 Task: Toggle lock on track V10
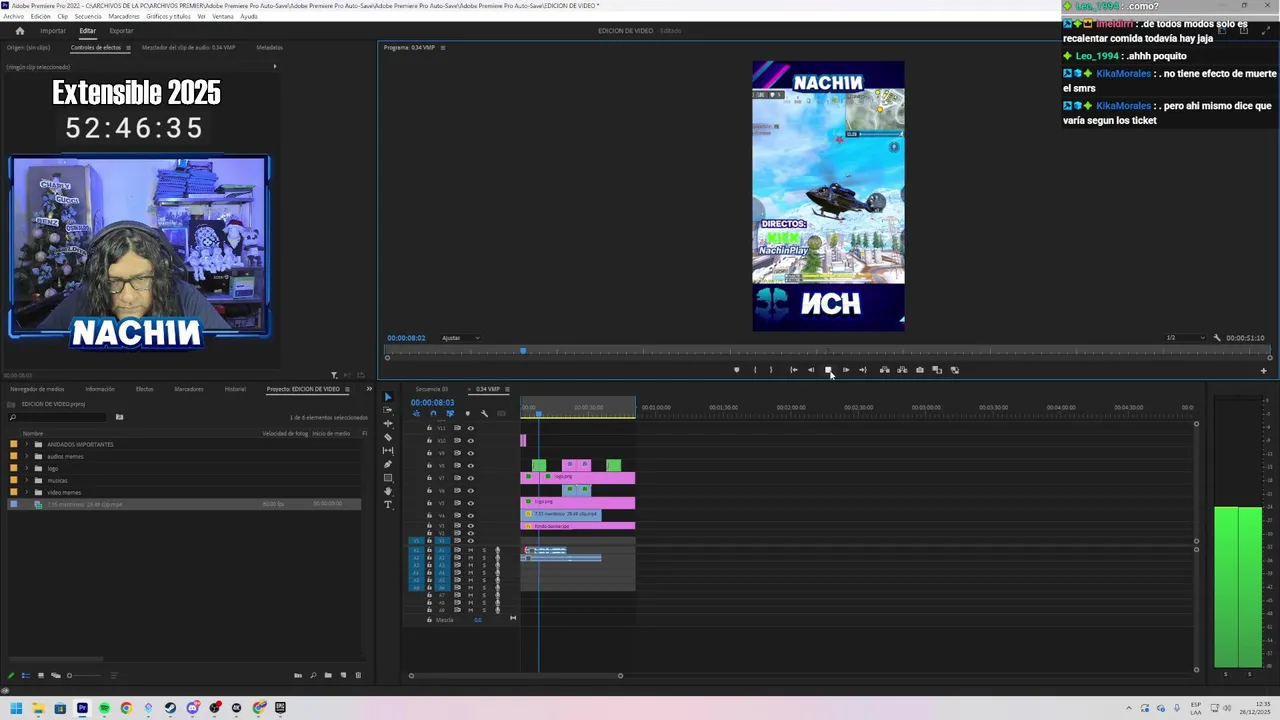(x=429, y=441)
